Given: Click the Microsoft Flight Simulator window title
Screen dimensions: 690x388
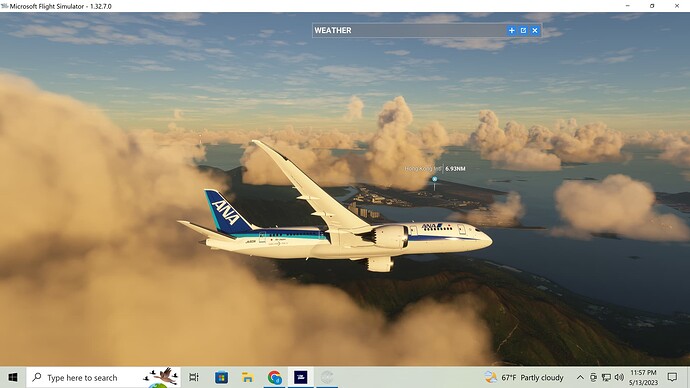Looking at the screenshot, I should click(60, 6).
